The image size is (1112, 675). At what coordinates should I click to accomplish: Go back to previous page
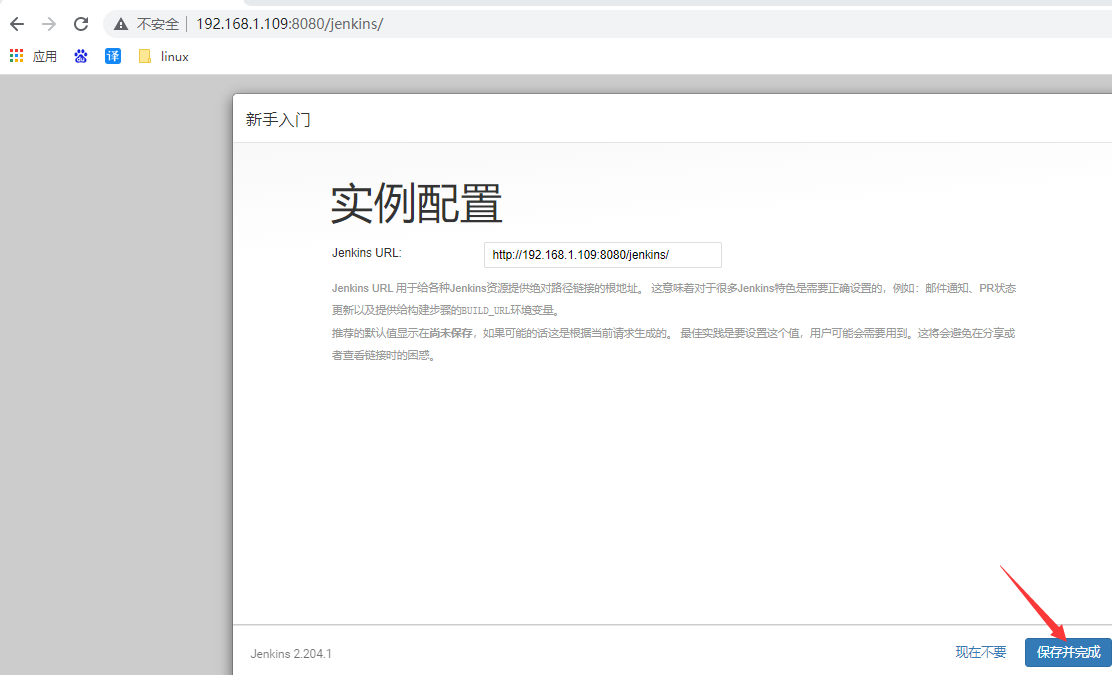pyautogui.click(x=17, y=24)
